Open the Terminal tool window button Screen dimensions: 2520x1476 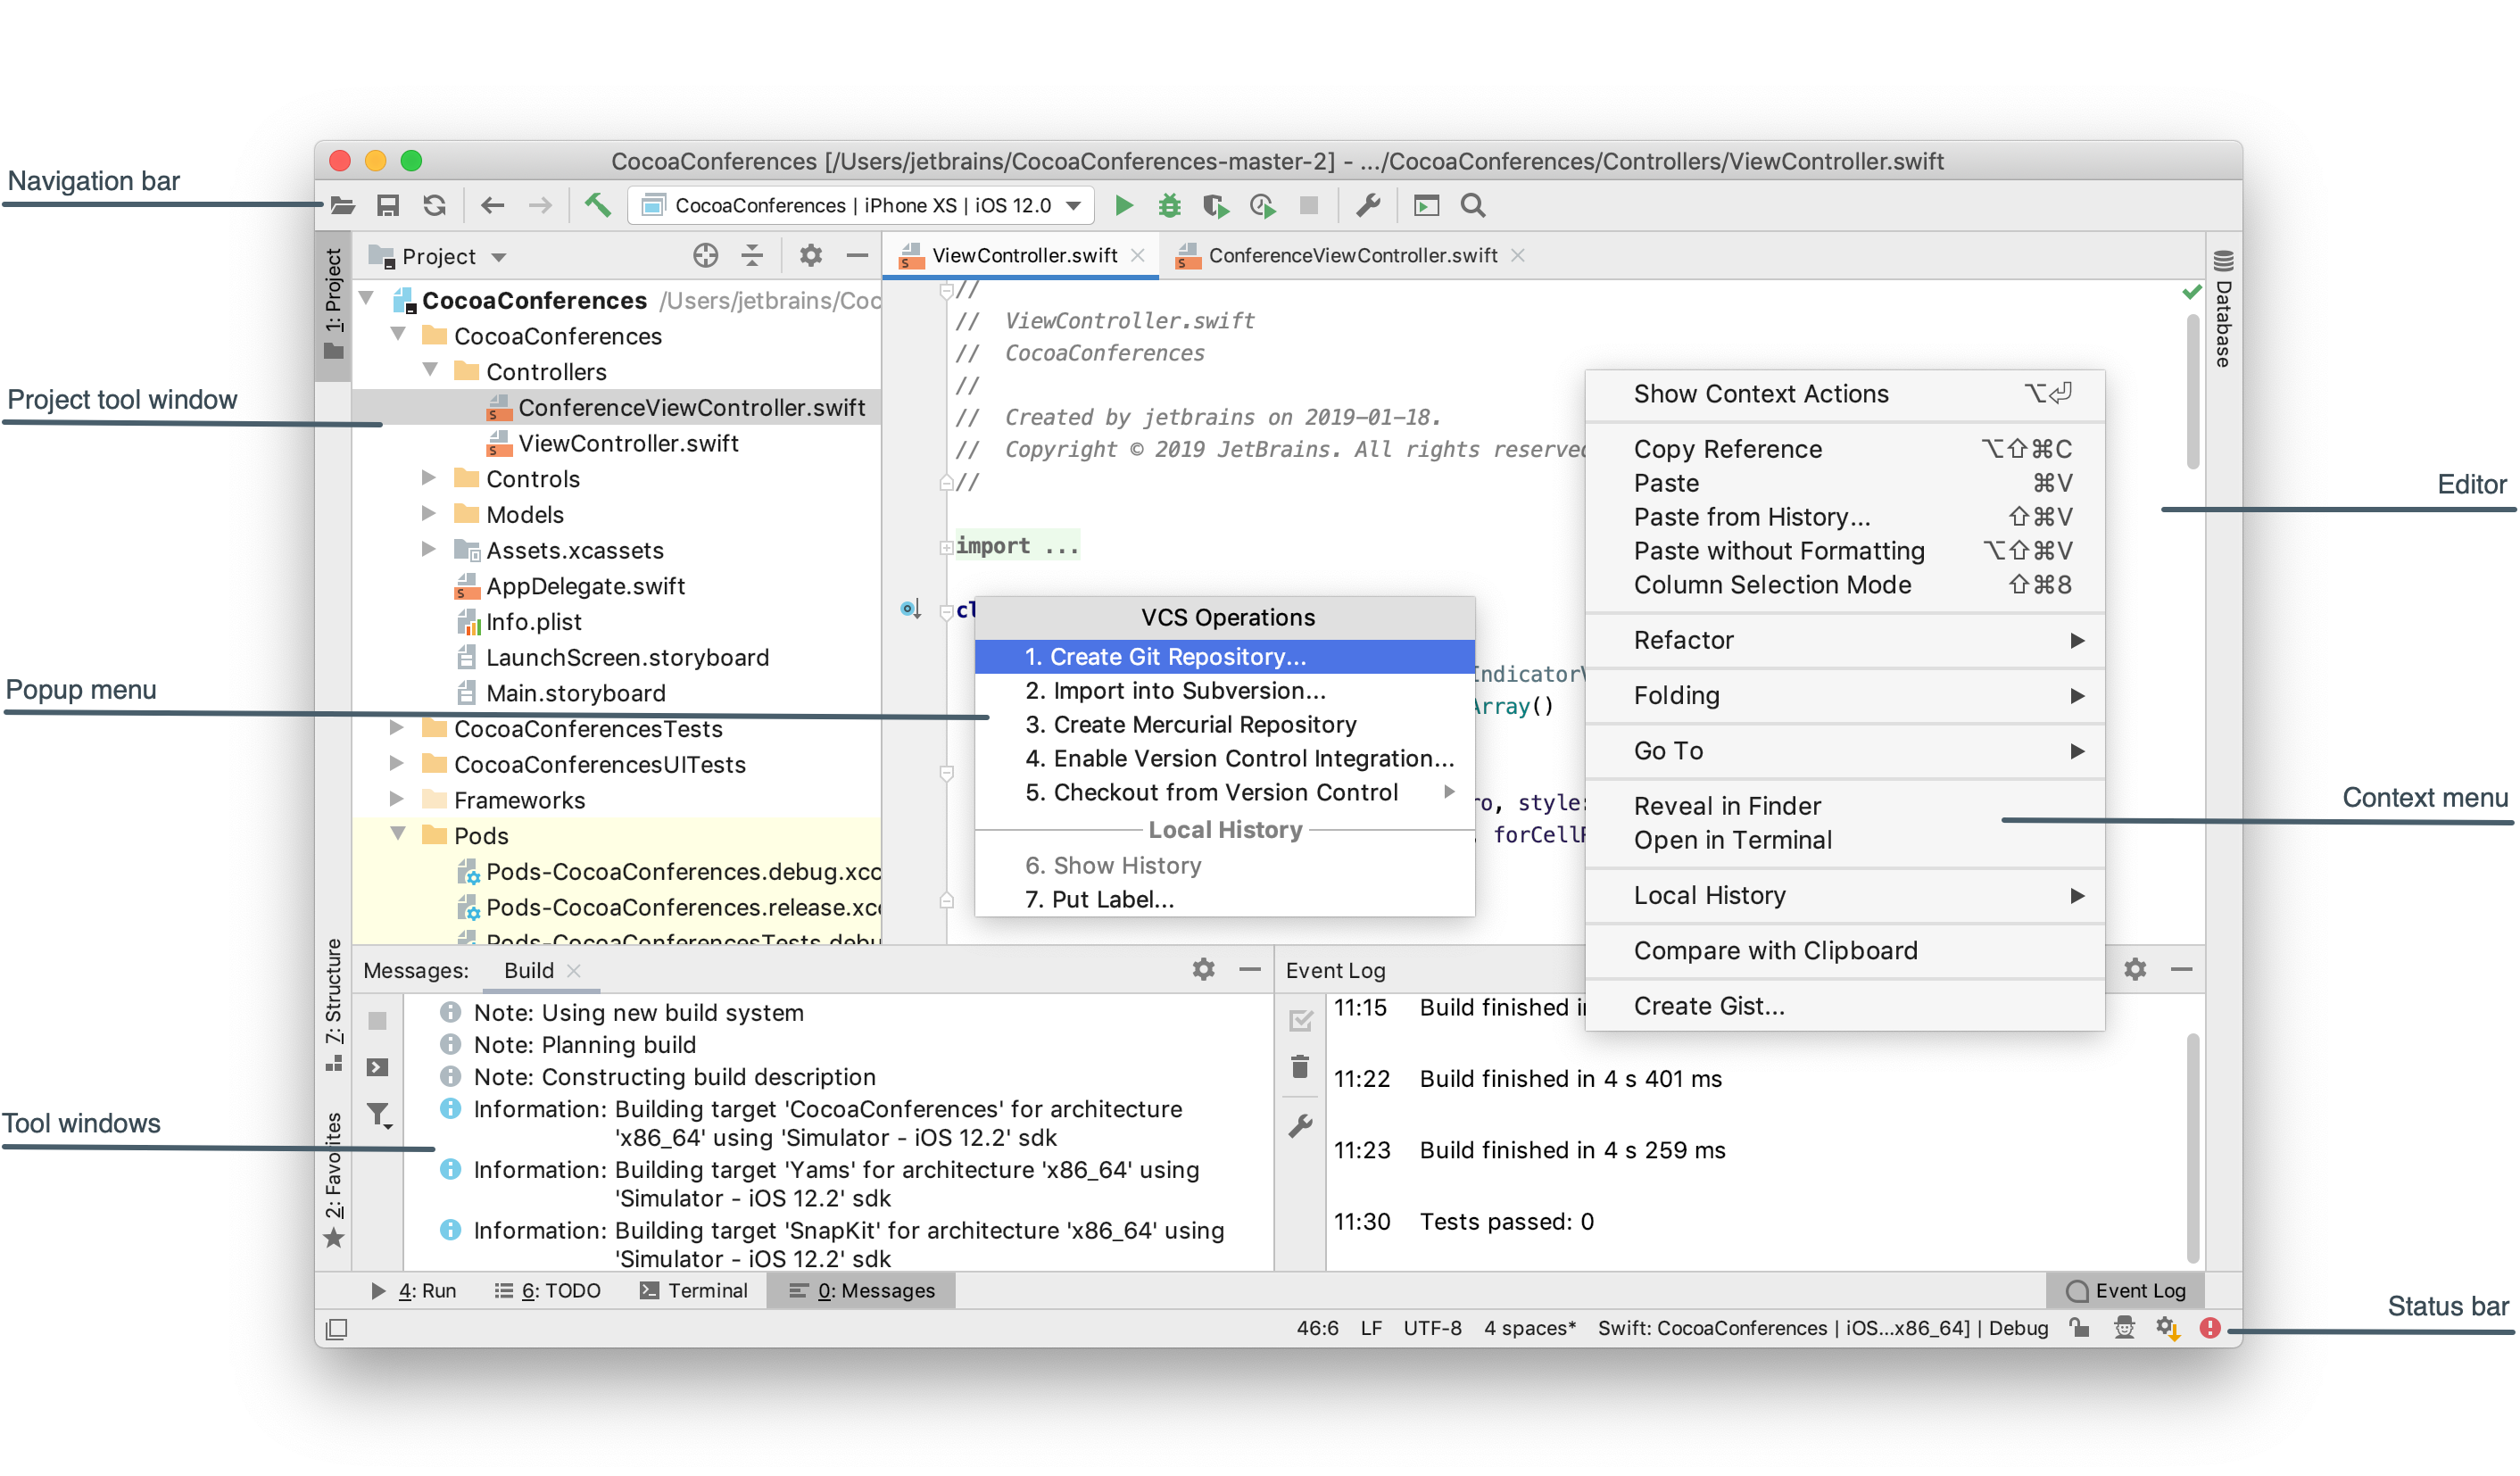[694, 1291]
